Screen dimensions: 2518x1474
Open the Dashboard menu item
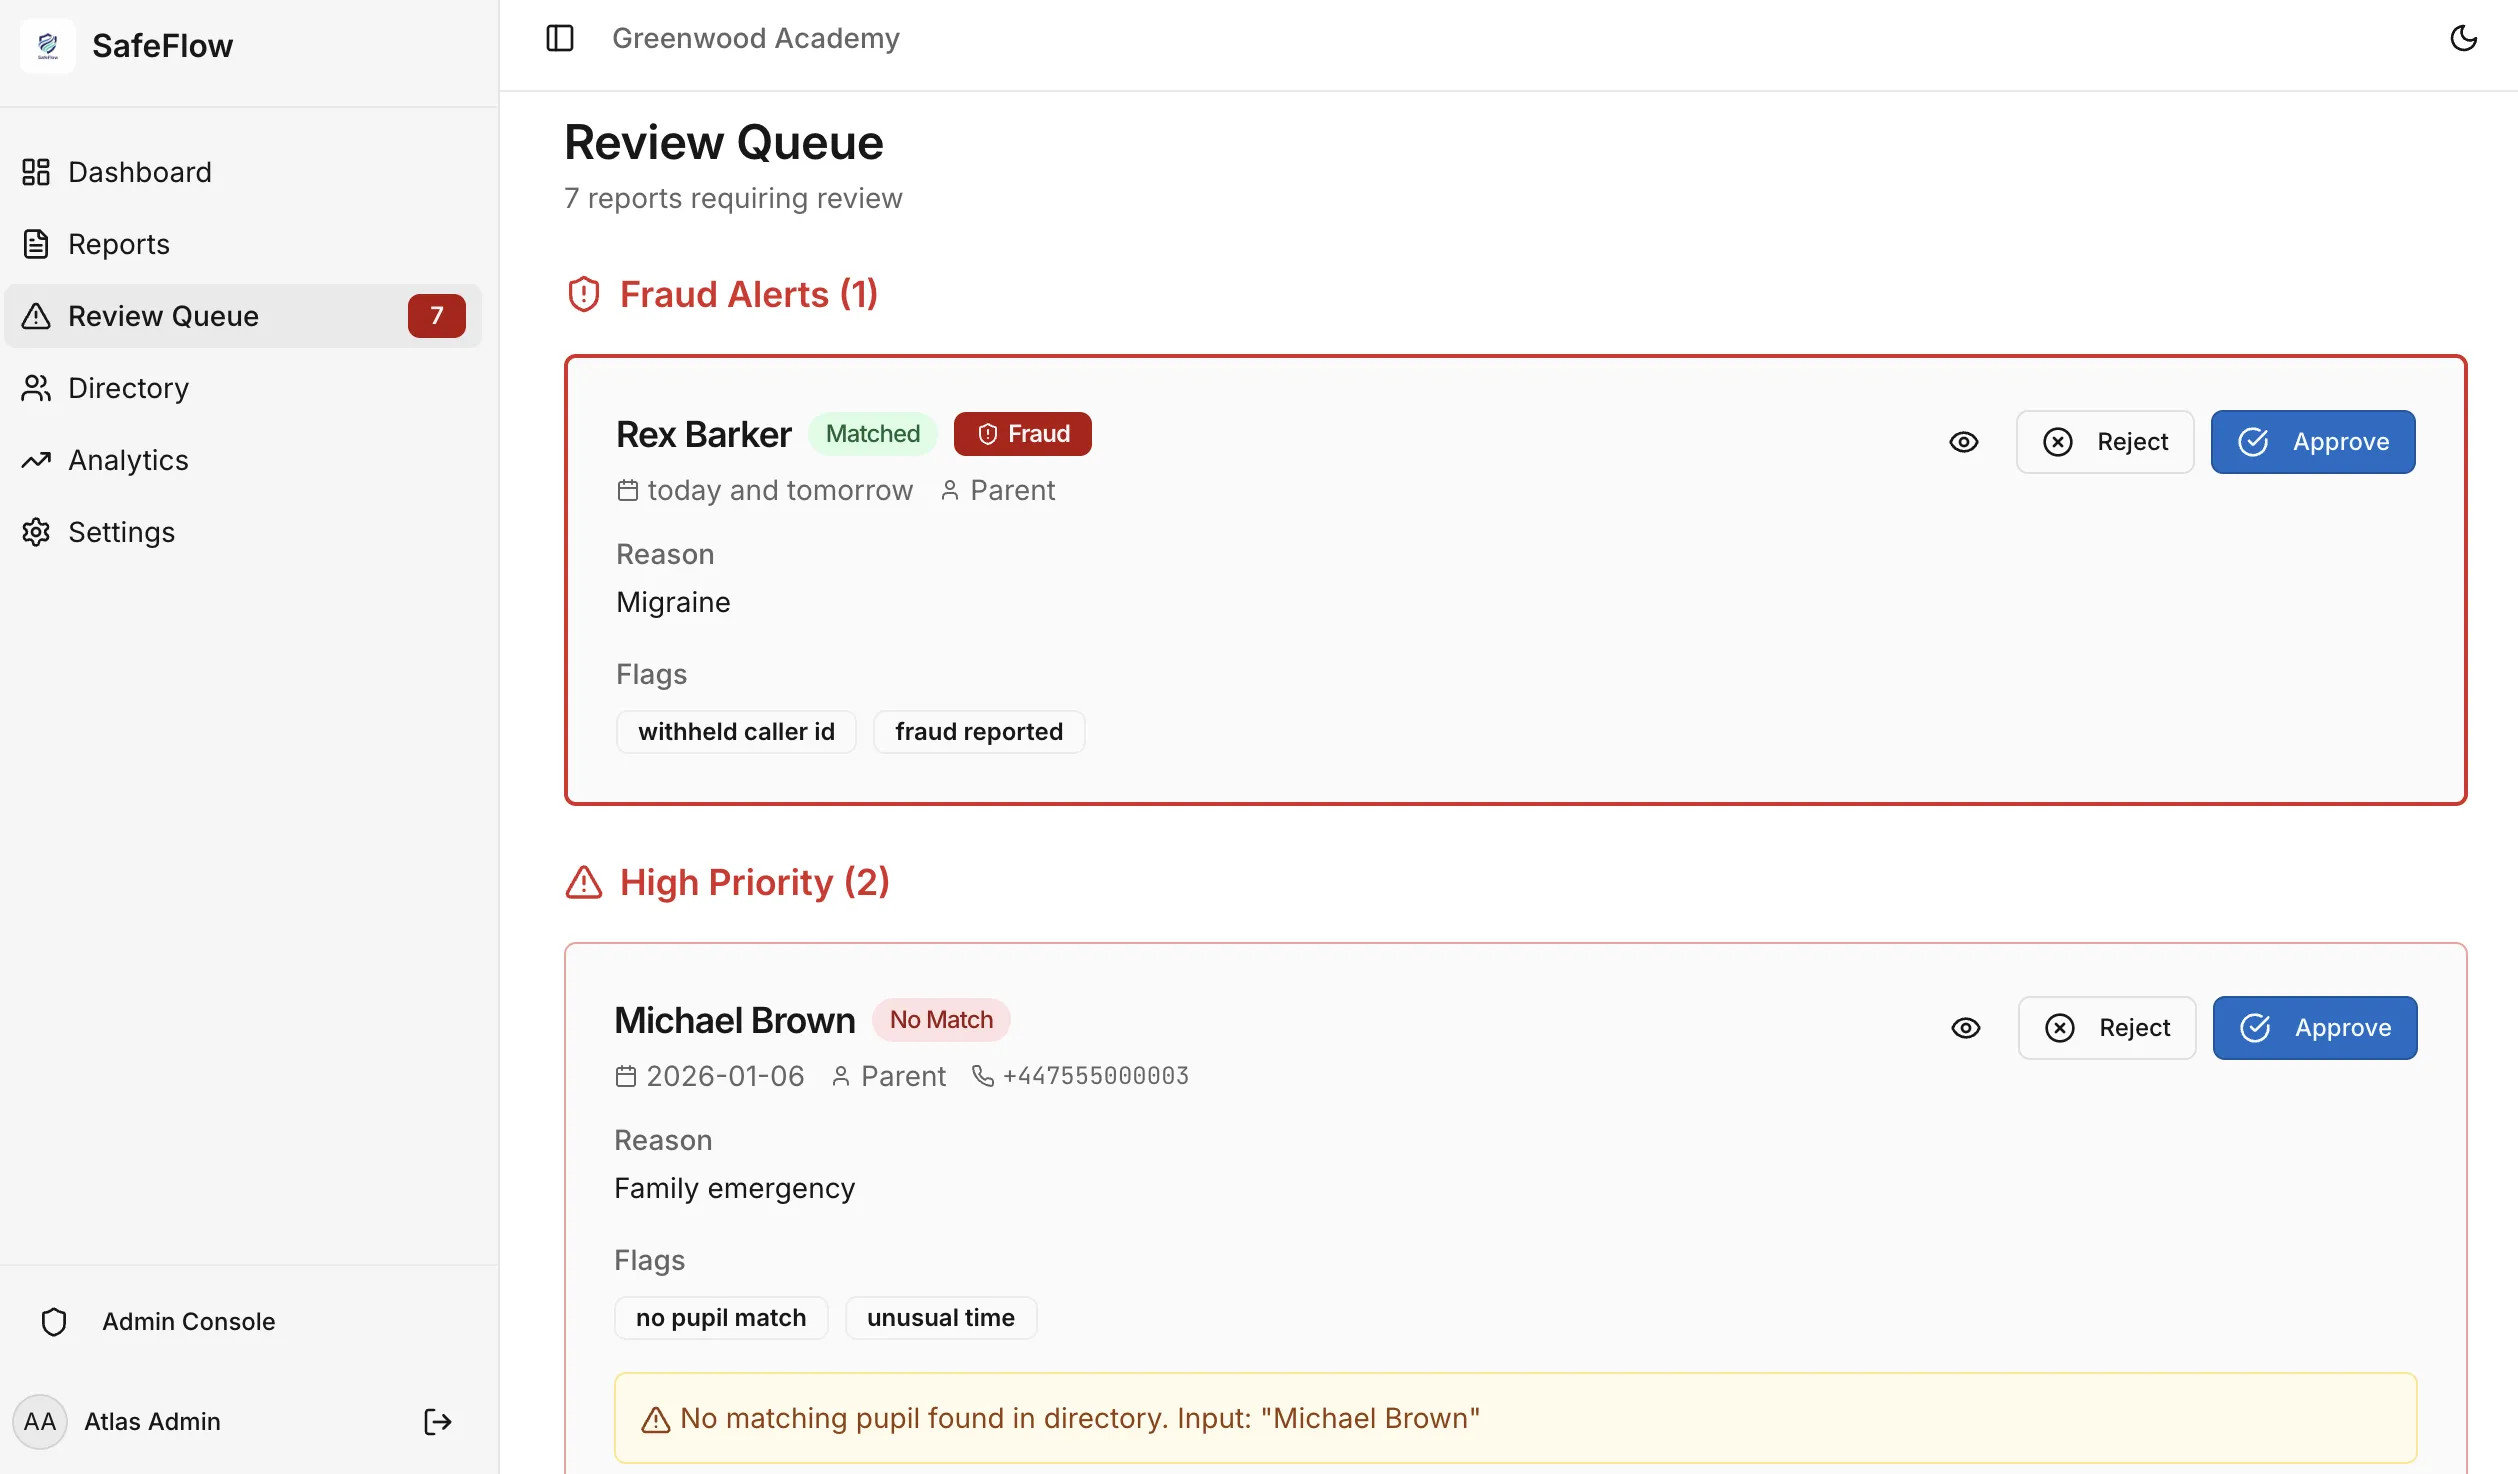coord(243,172)
